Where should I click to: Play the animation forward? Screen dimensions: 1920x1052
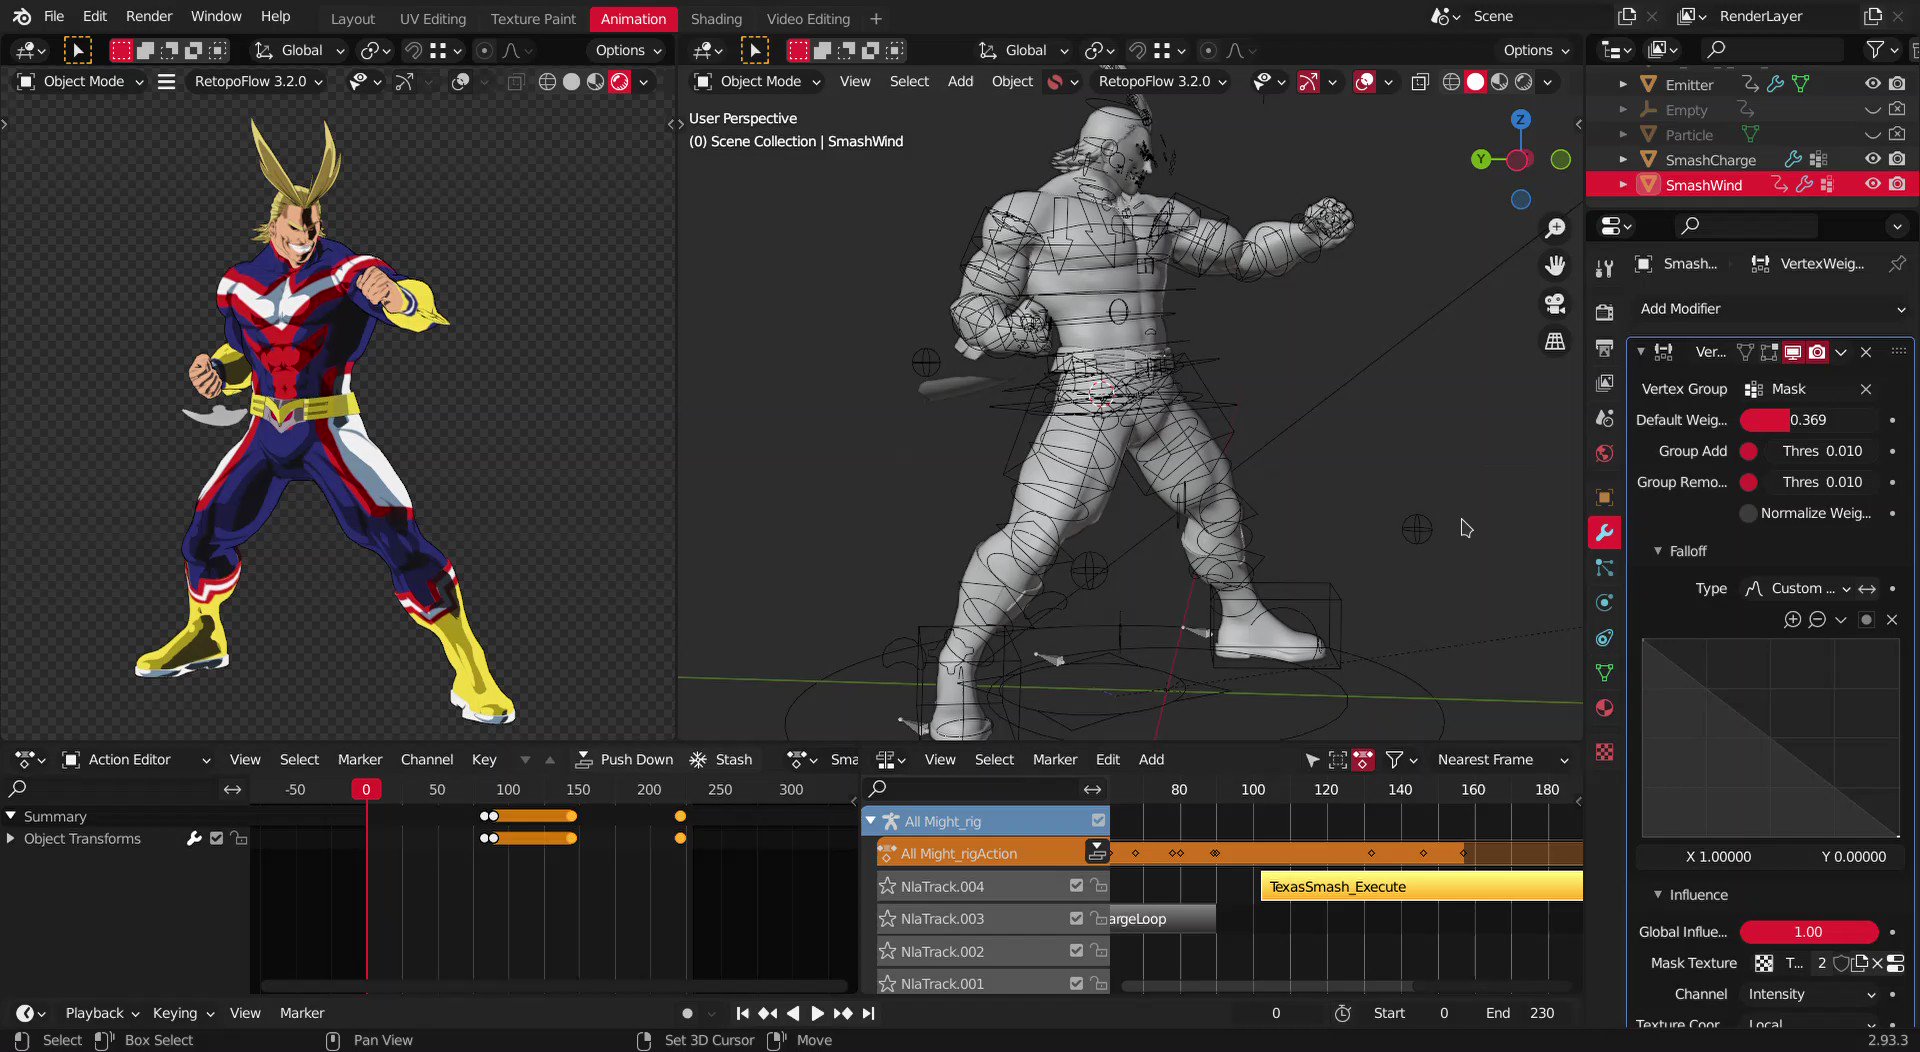click(817, 1013)
